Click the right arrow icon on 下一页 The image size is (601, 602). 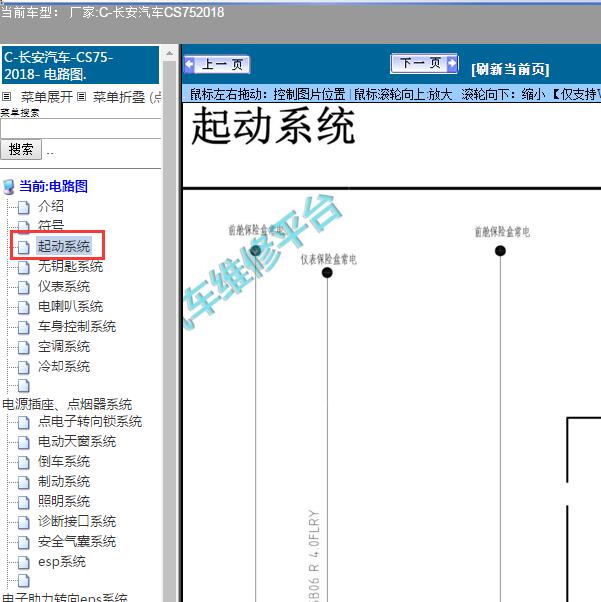[x=452, y=63]
